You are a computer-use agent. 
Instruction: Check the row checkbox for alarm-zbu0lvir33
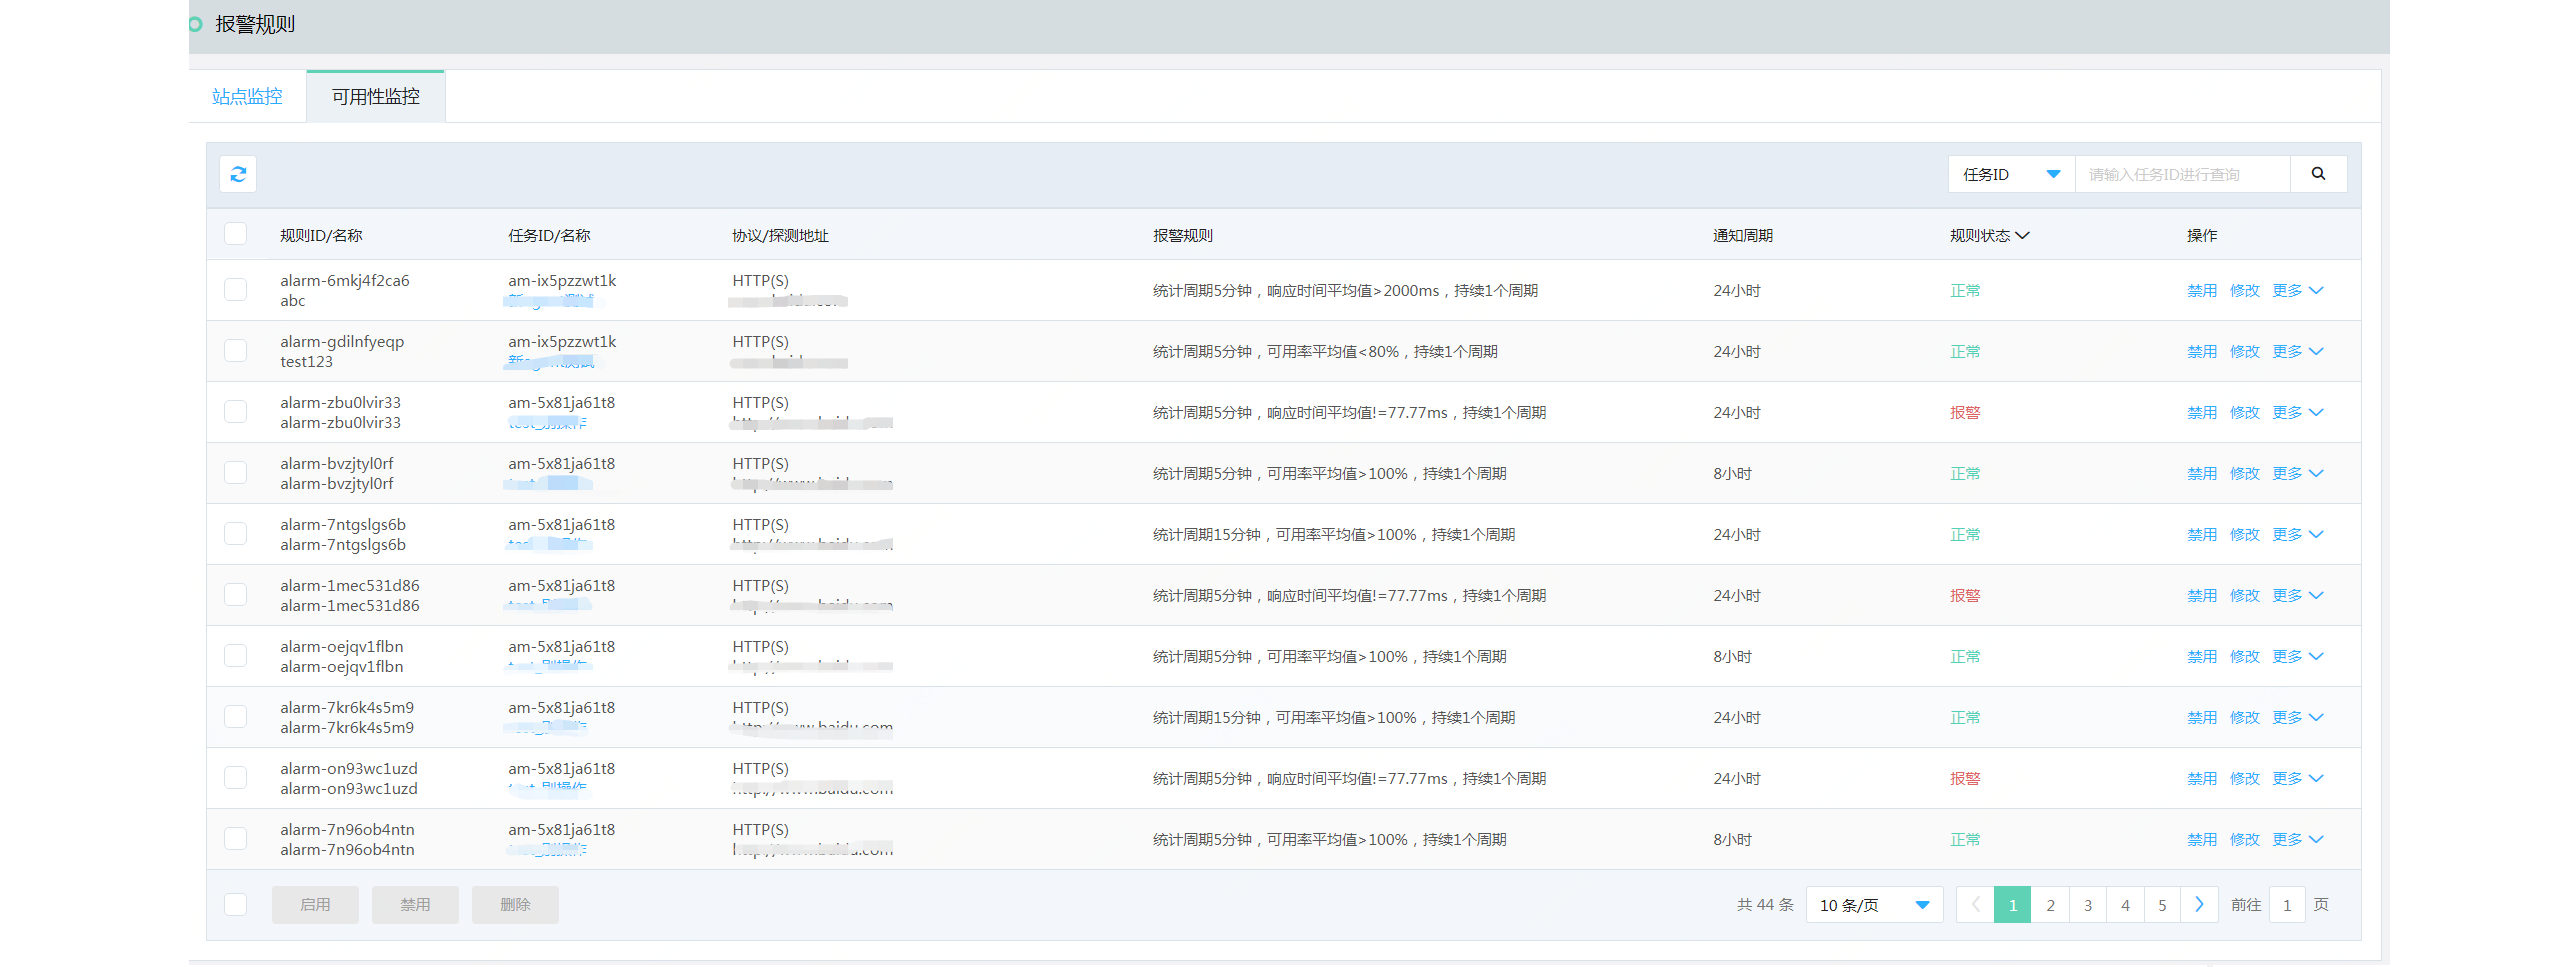point(236,411)
